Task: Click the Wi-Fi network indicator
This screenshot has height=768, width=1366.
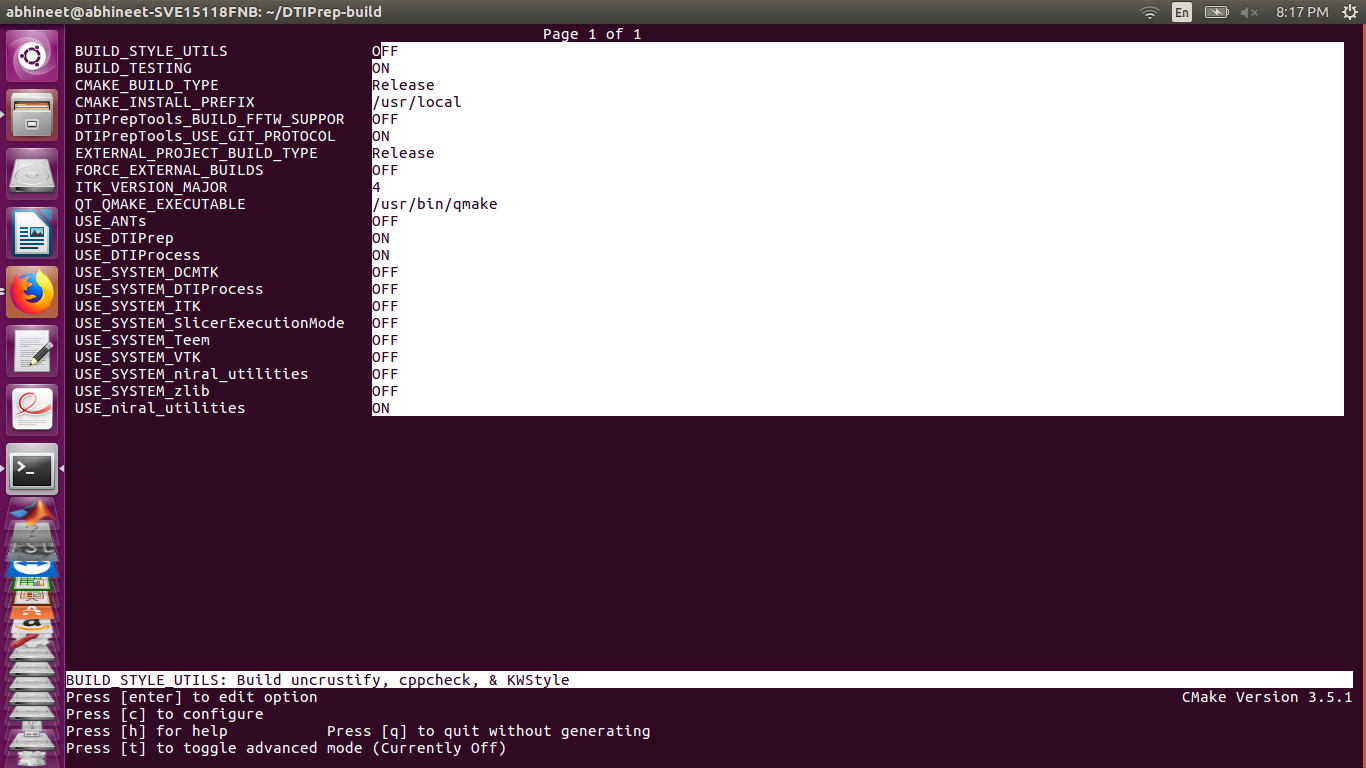Action: click(1150, 12)
